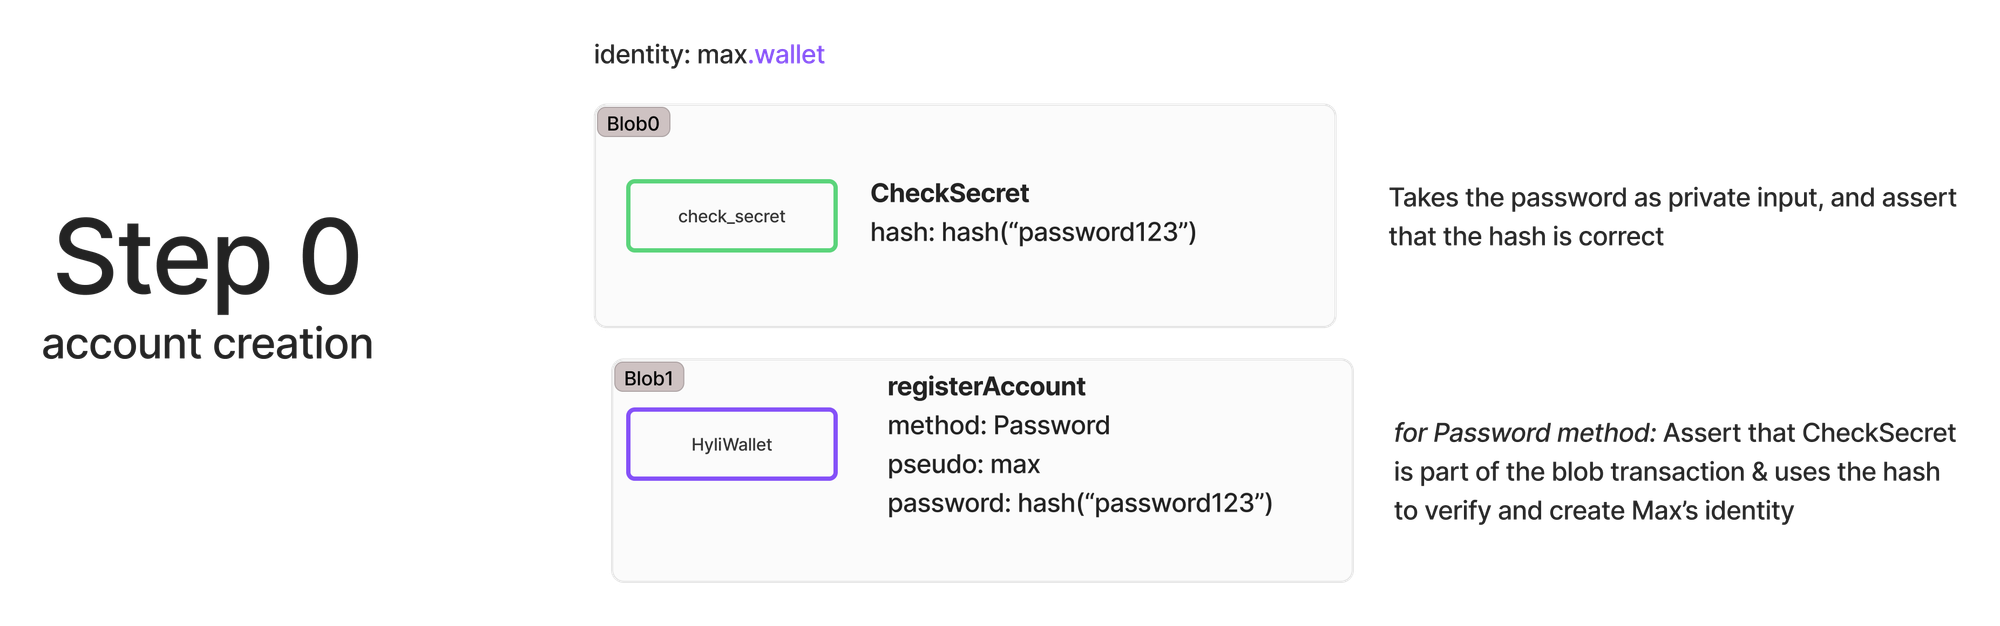This screenshot has height=626, width=2000.
Task: Click 'to verify and create Max's identity' line
Action: click(x=1594, y=511)
